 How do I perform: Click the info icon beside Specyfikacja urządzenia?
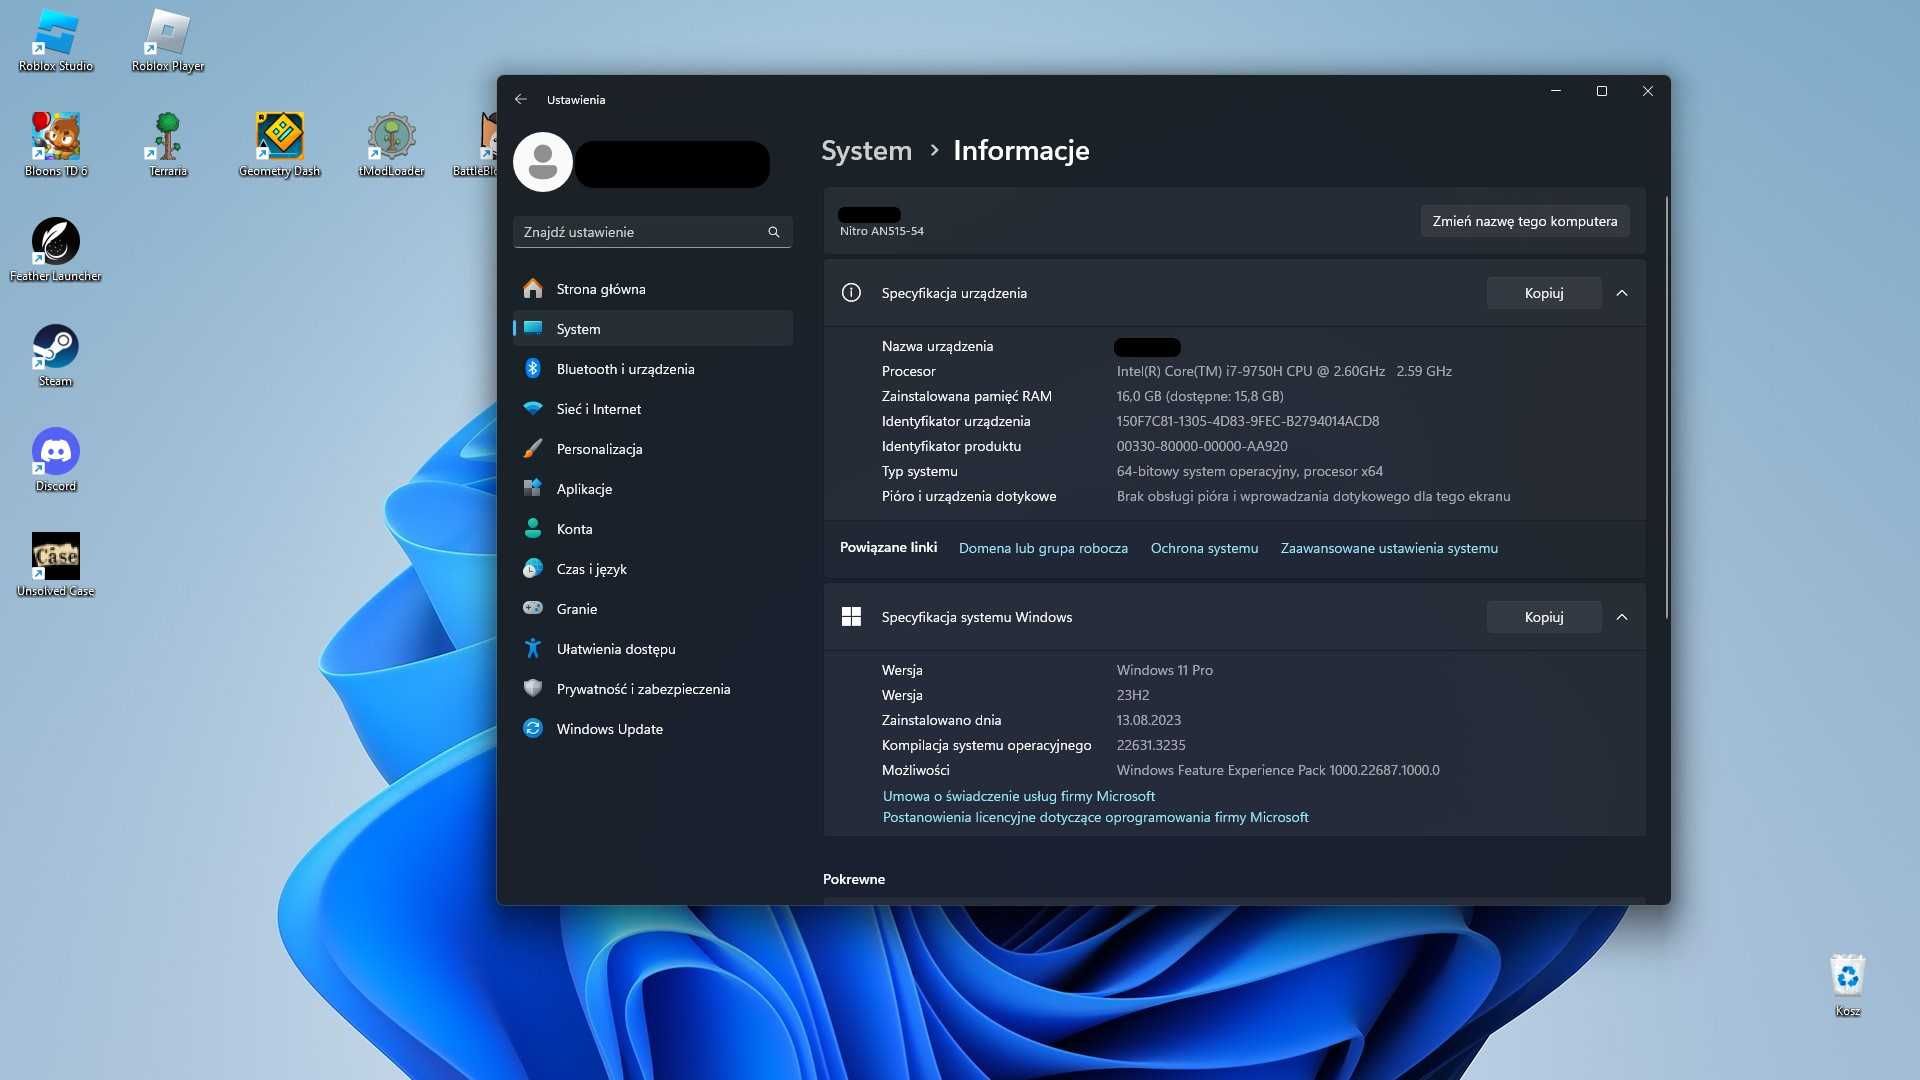click(851, 293)
